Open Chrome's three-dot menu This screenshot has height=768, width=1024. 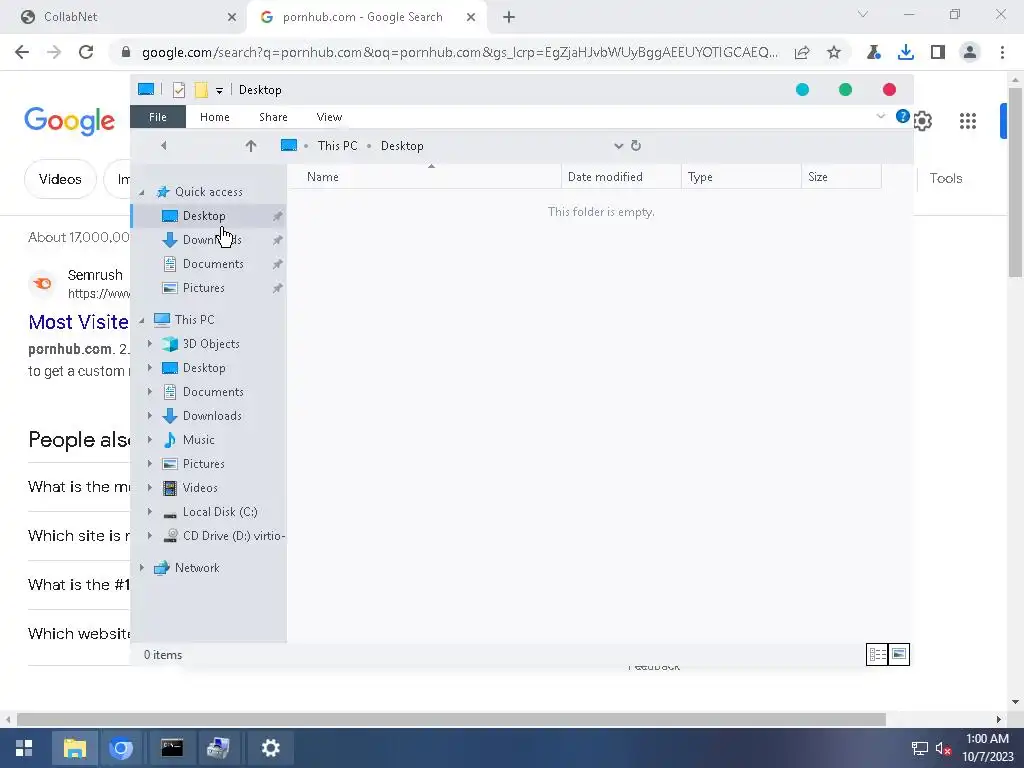(1002, 52)
